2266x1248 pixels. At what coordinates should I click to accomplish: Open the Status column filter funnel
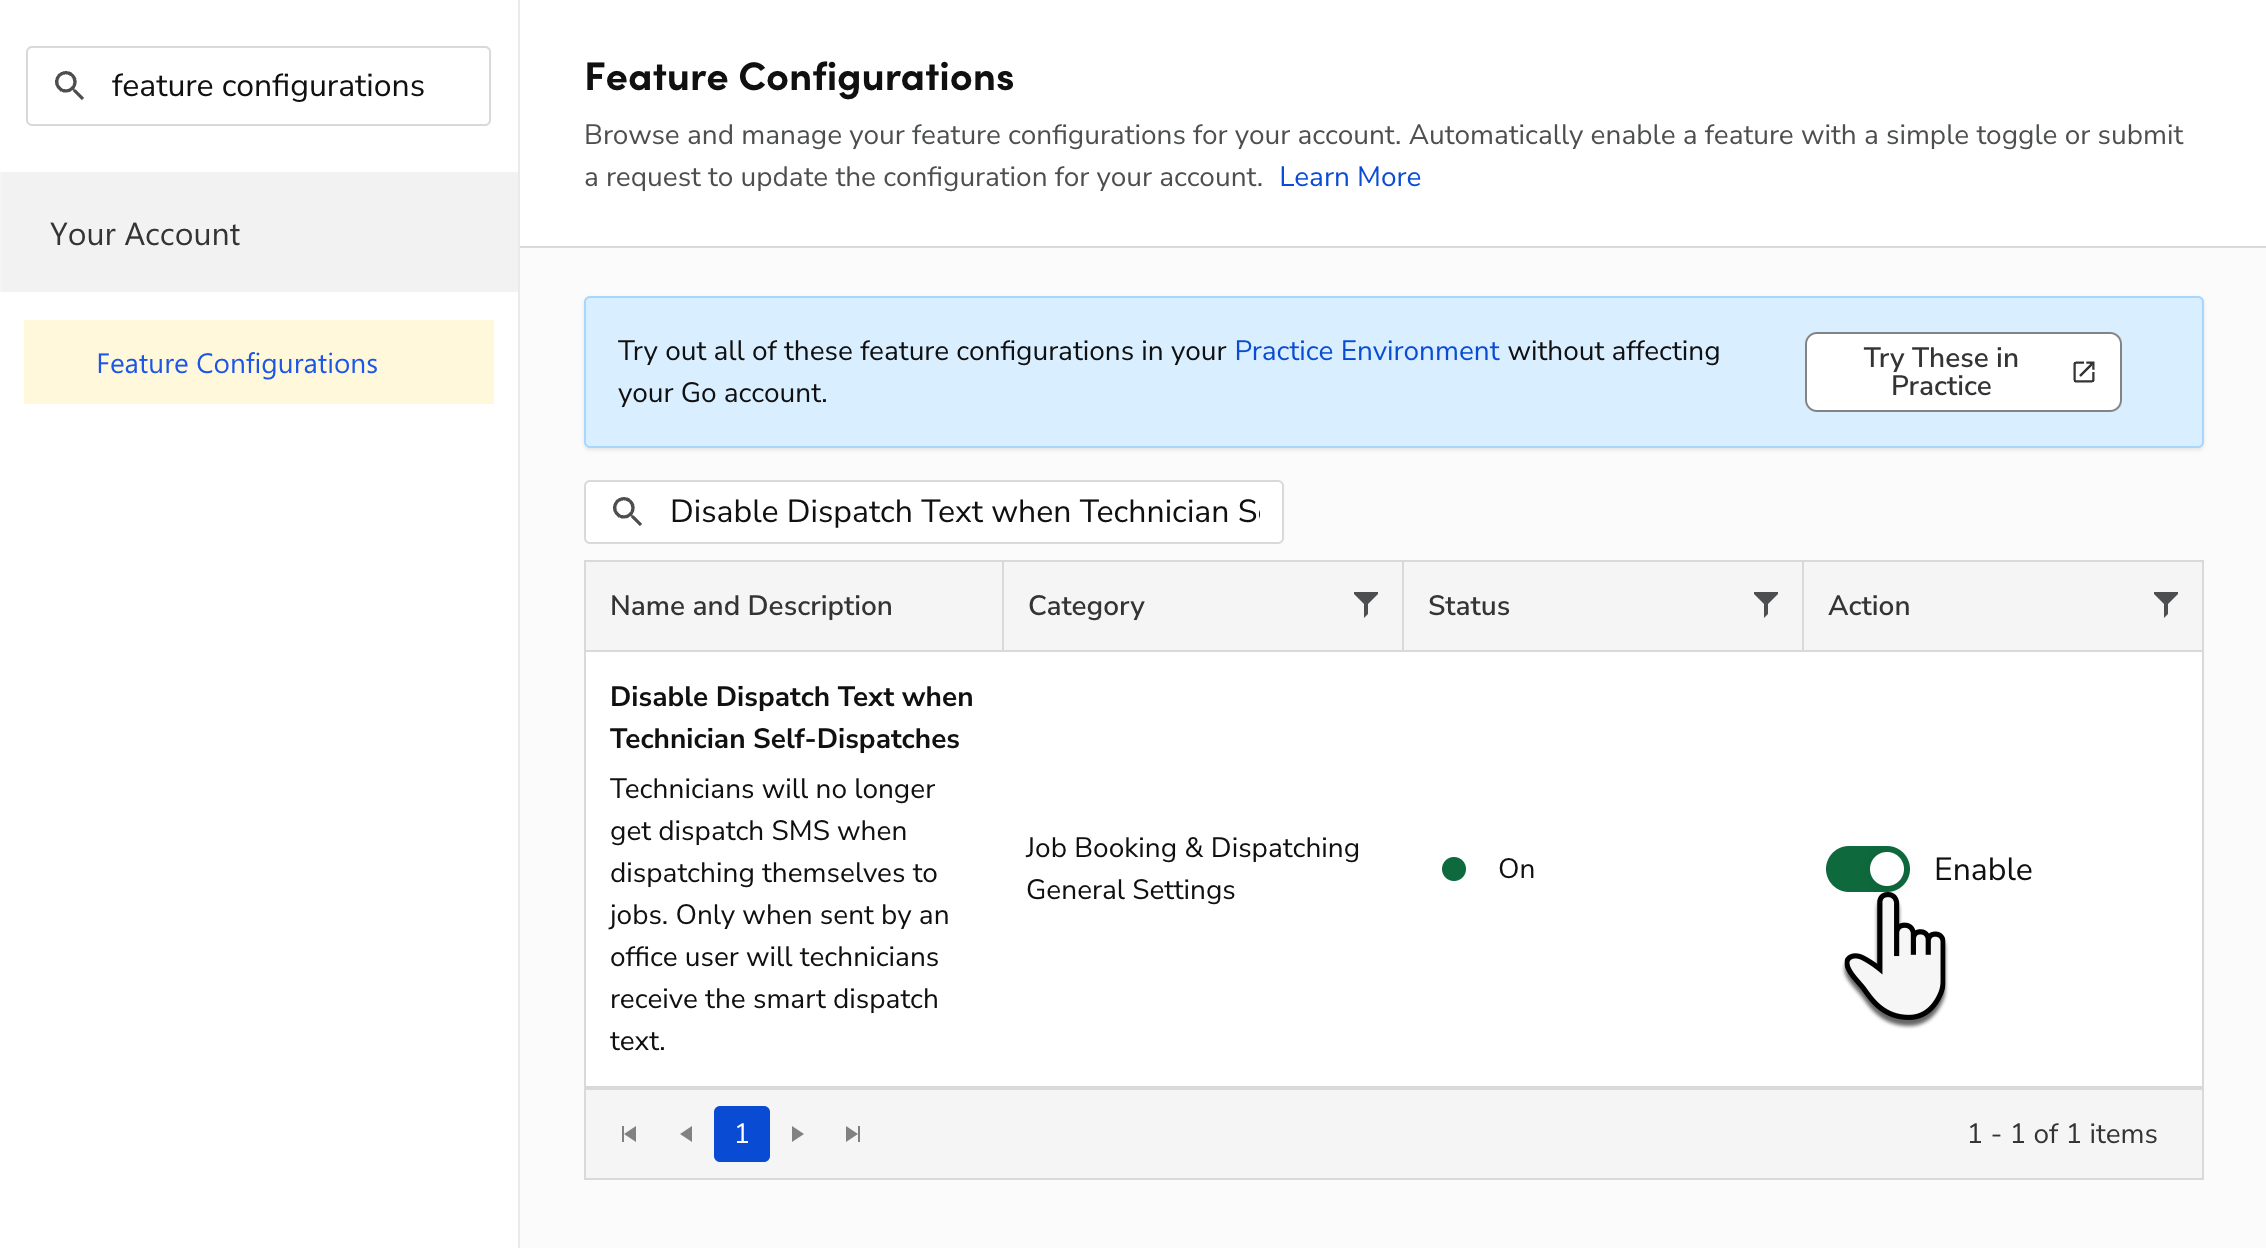[x=1766, y=604]
